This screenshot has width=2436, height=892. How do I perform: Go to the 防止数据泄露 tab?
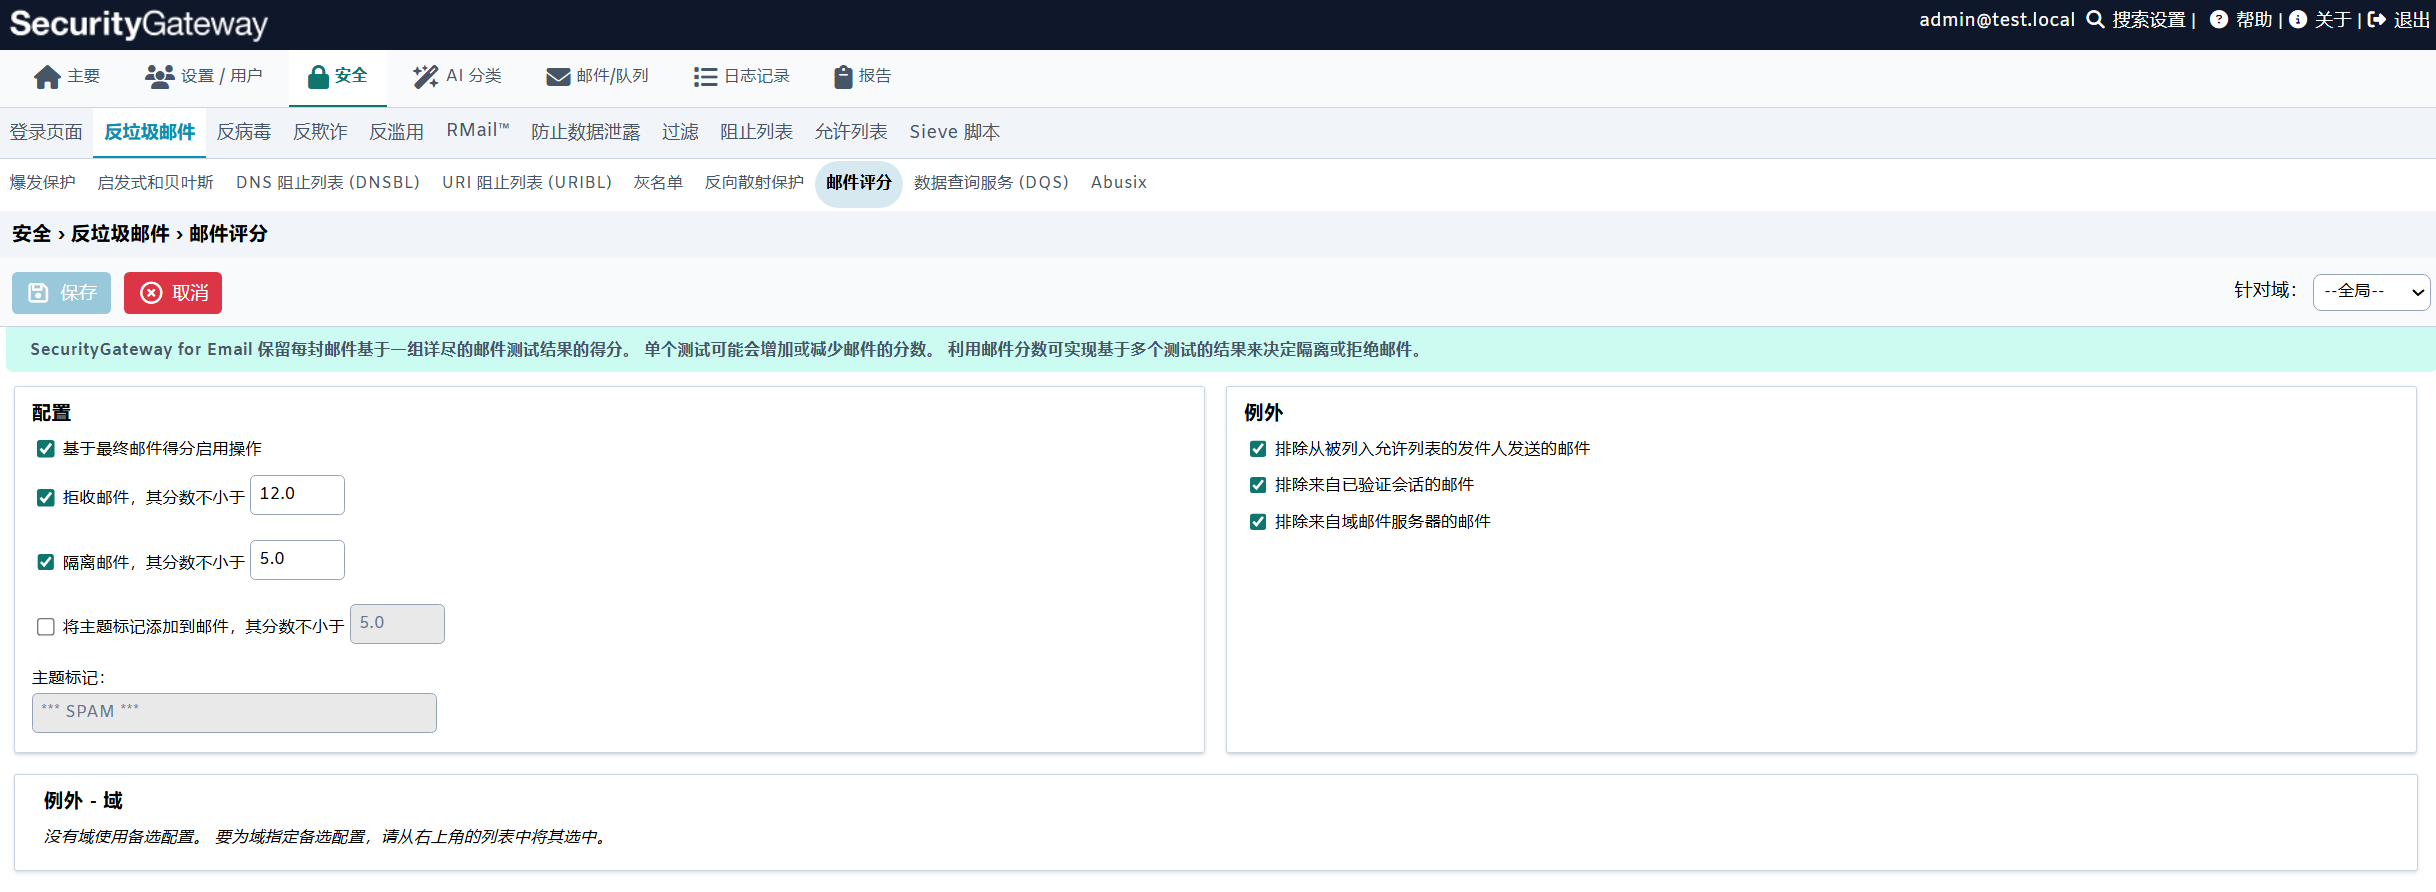click(585, 132)
